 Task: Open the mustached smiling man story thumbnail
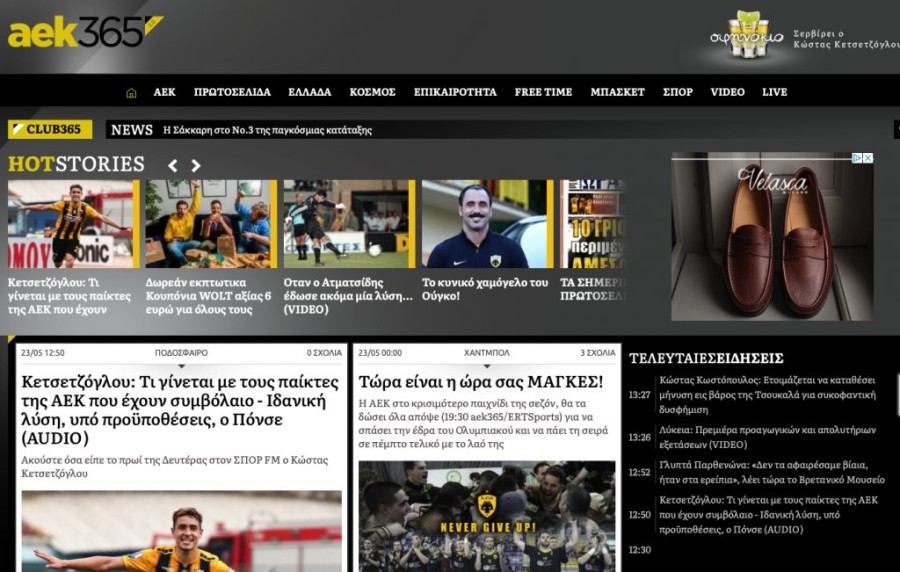(x=487, y=224)
